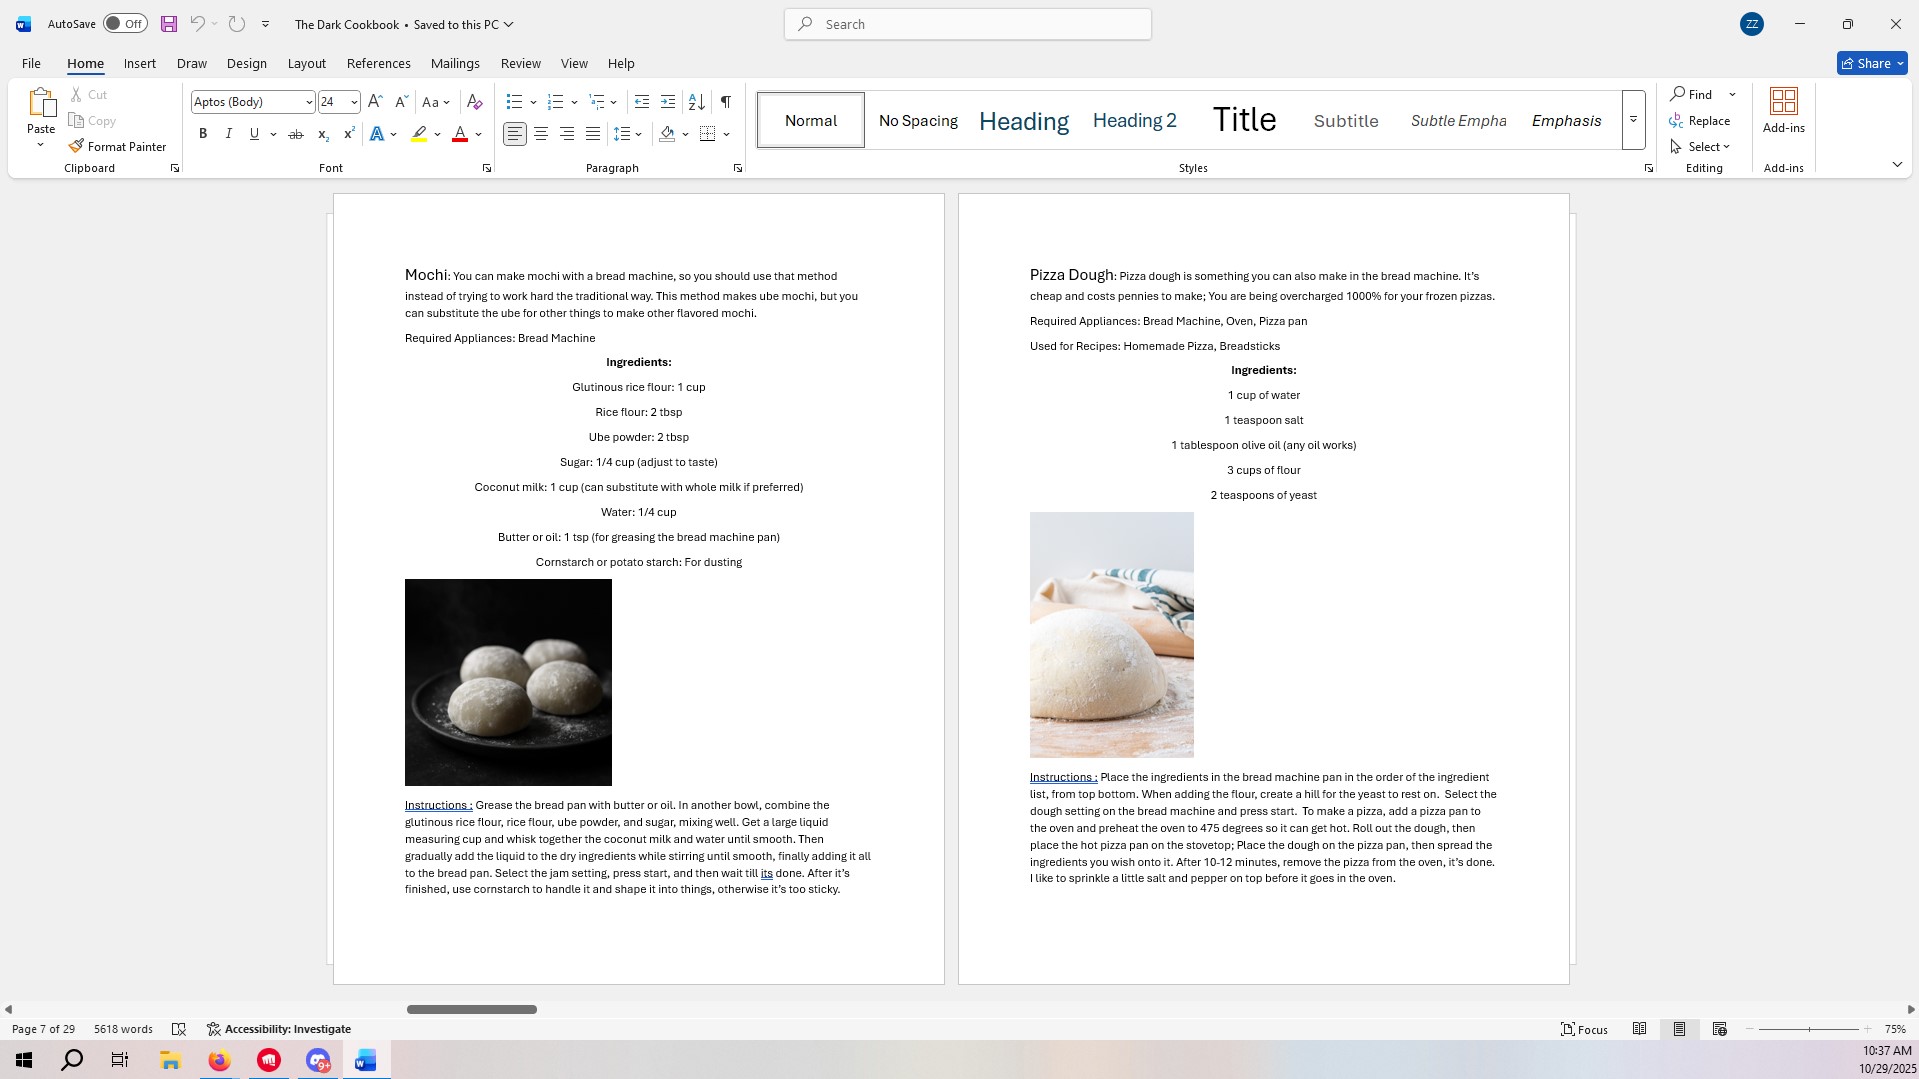1919x1079 pixels.
Task: Expand the Styles gallery
Action: point(1633,120)
